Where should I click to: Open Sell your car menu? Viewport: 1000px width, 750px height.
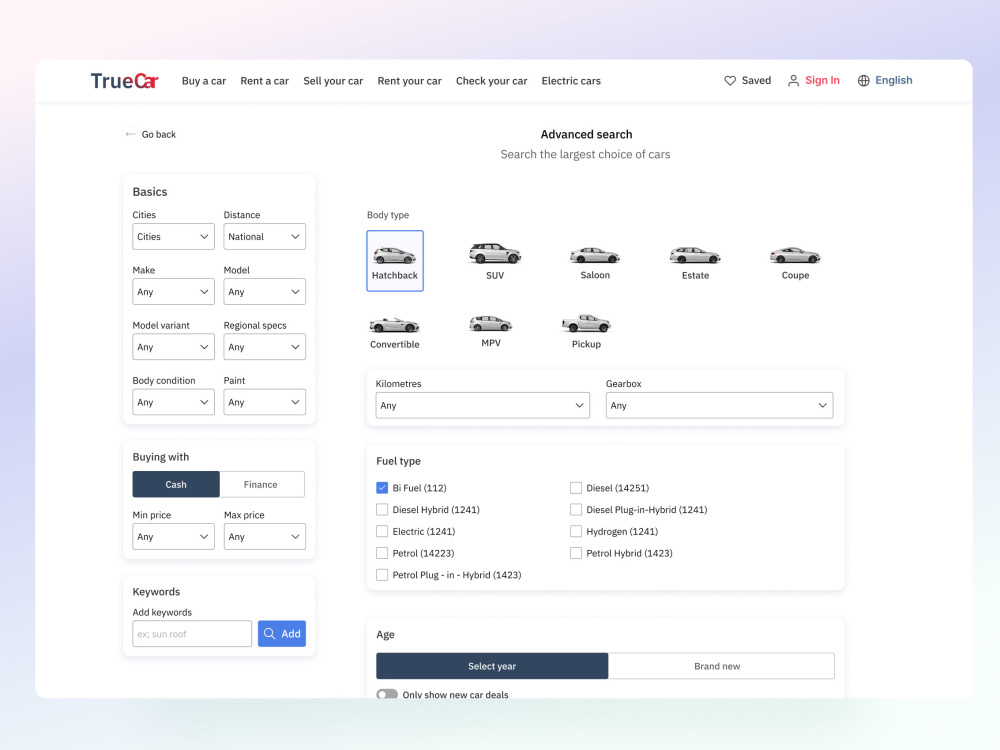[x=333, y=81]
